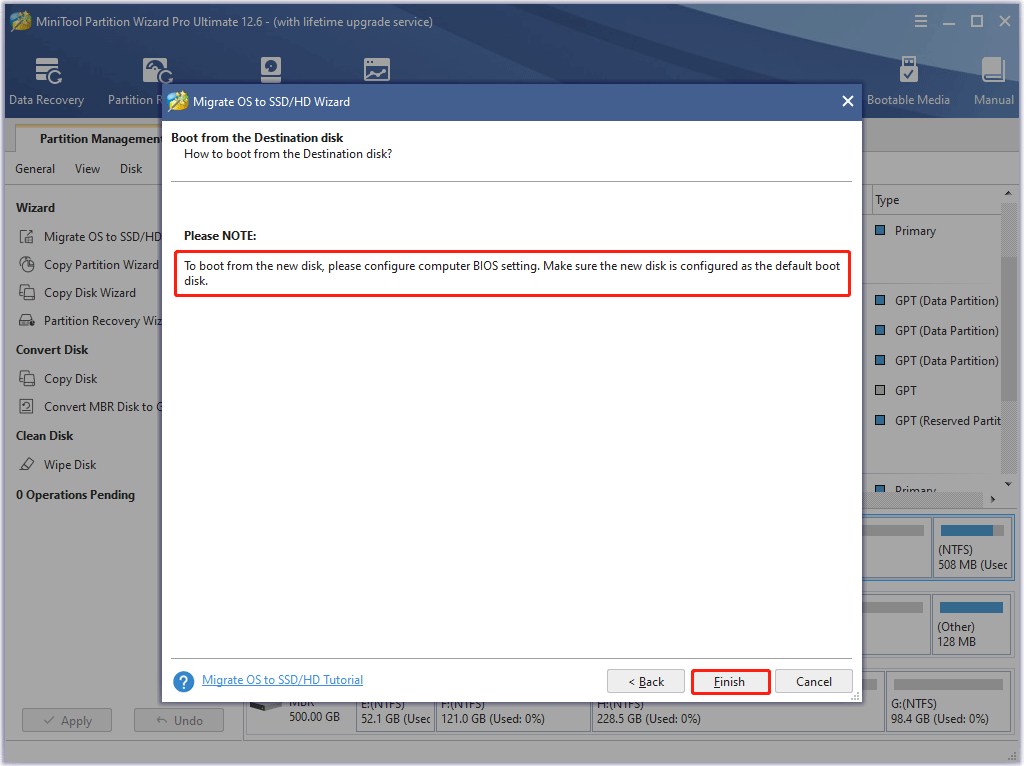The height and width of the screenshot is (766, 1026).
Task: Click the GPT (Reserved Partition) type row
Action: pyautogui.click(x=938, y=421)
